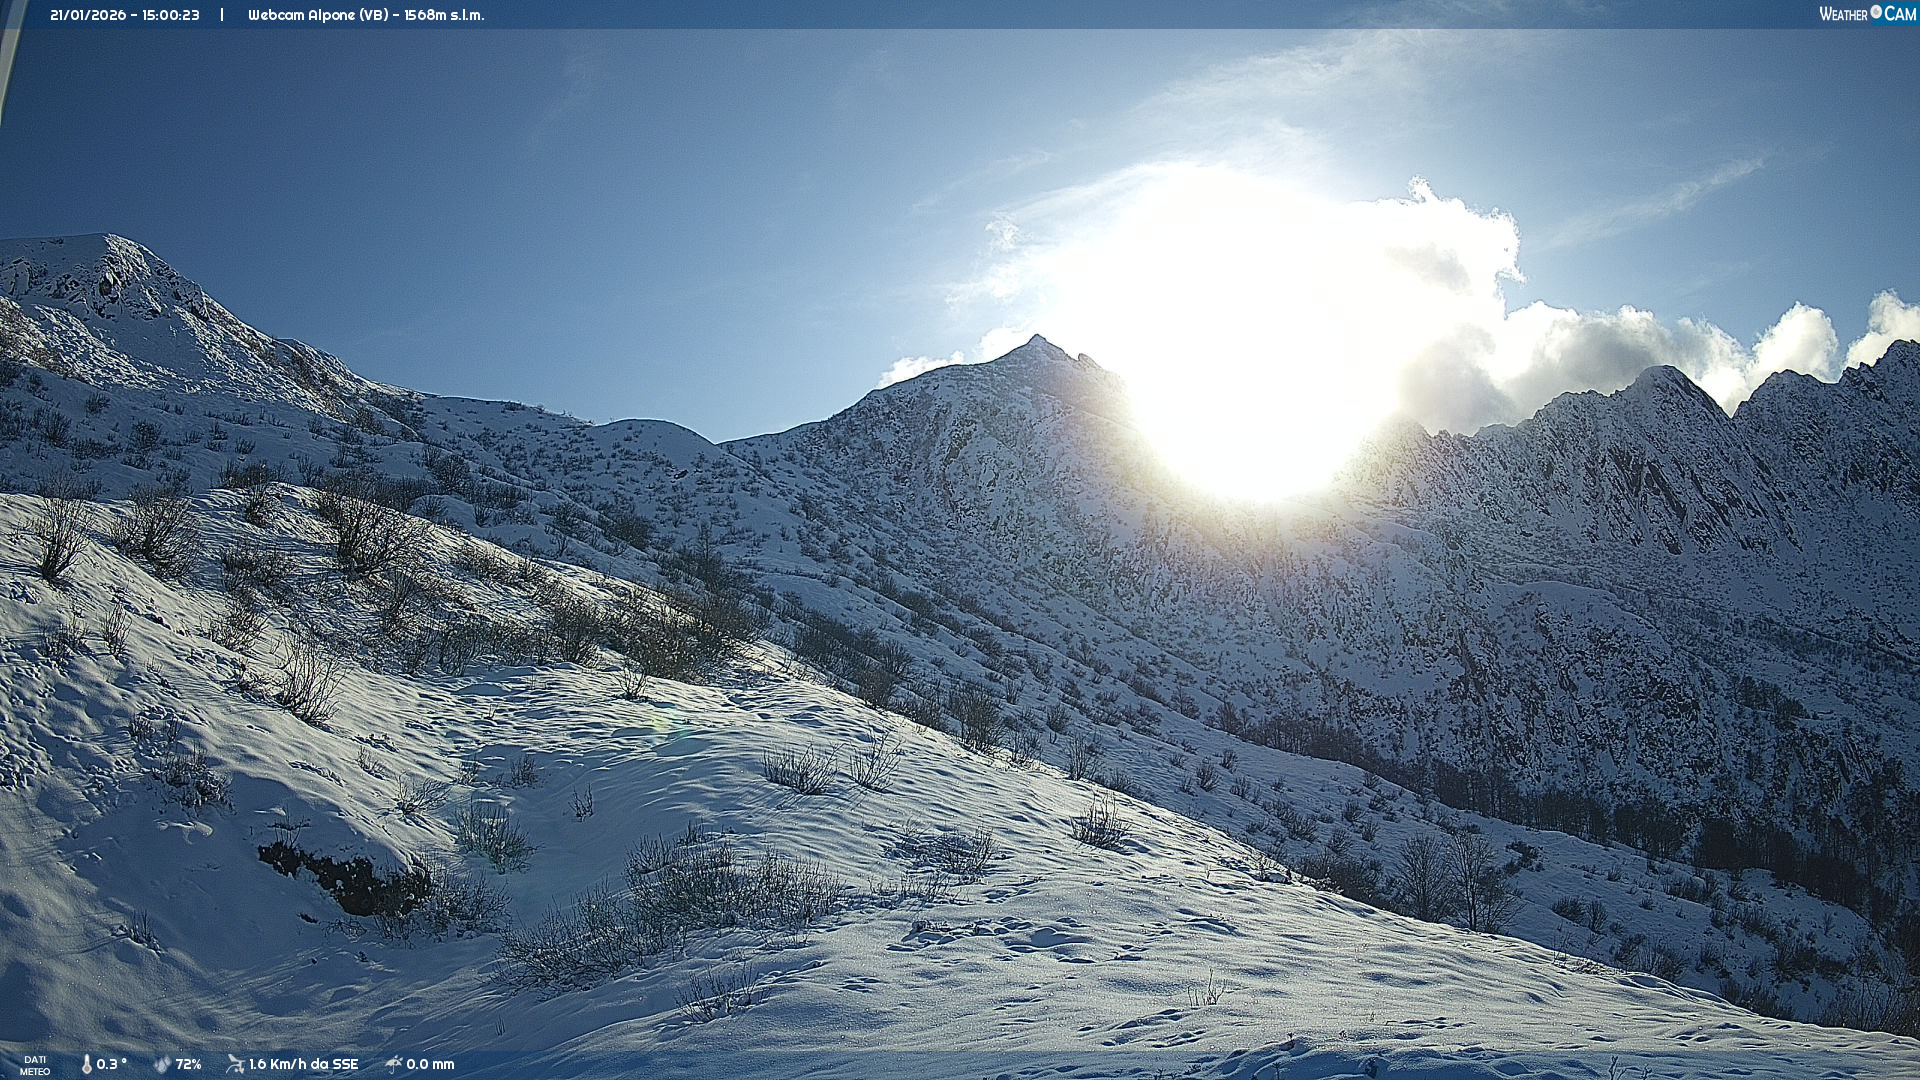Select the 0.3° temperature reading
This screenshot has height=1080, width=1920.
[x=111, y=1064]
